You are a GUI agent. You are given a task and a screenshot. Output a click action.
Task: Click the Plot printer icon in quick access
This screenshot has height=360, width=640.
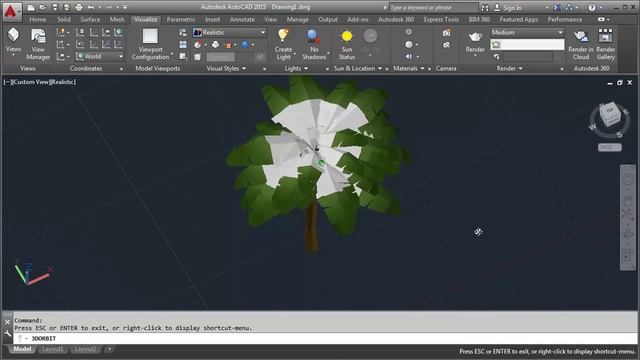[79, 7]
